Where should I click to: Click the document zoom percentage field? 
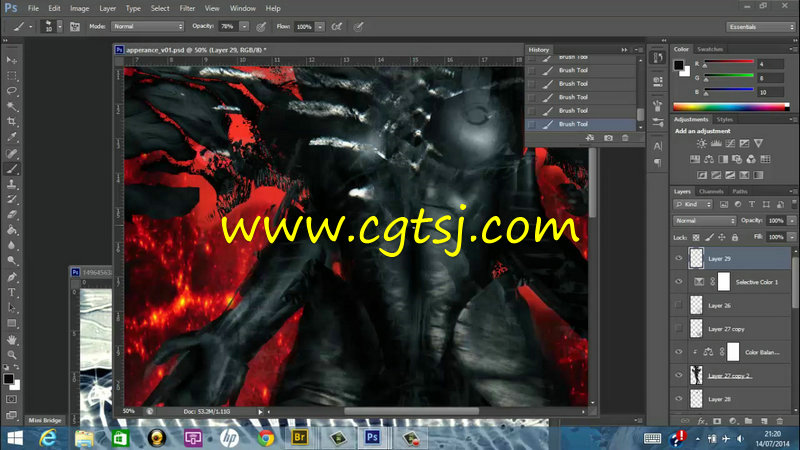[130, 411]
